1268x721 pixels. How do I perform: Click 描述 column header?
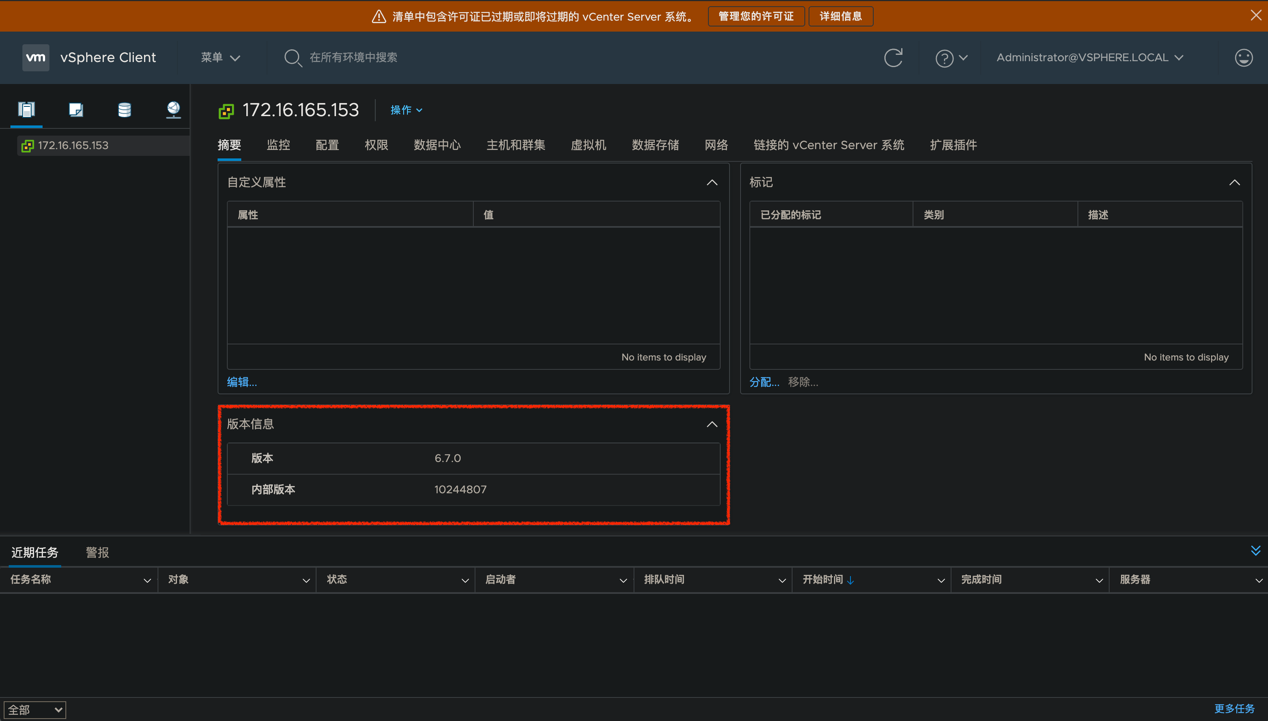pyautogui.click(x=1160, y=215)
